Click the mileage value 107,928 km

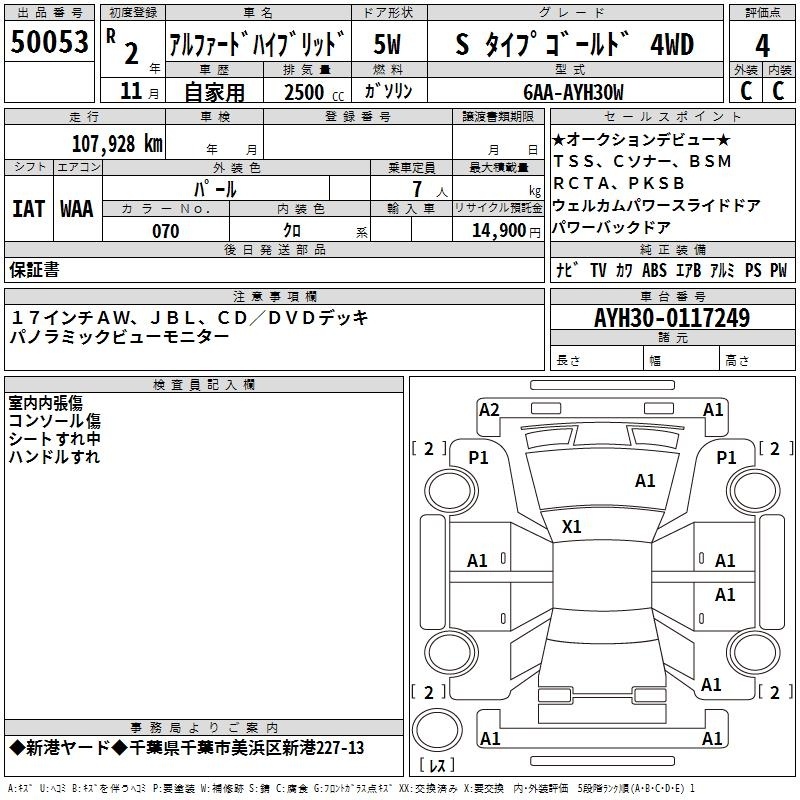[x=116, y=143]
